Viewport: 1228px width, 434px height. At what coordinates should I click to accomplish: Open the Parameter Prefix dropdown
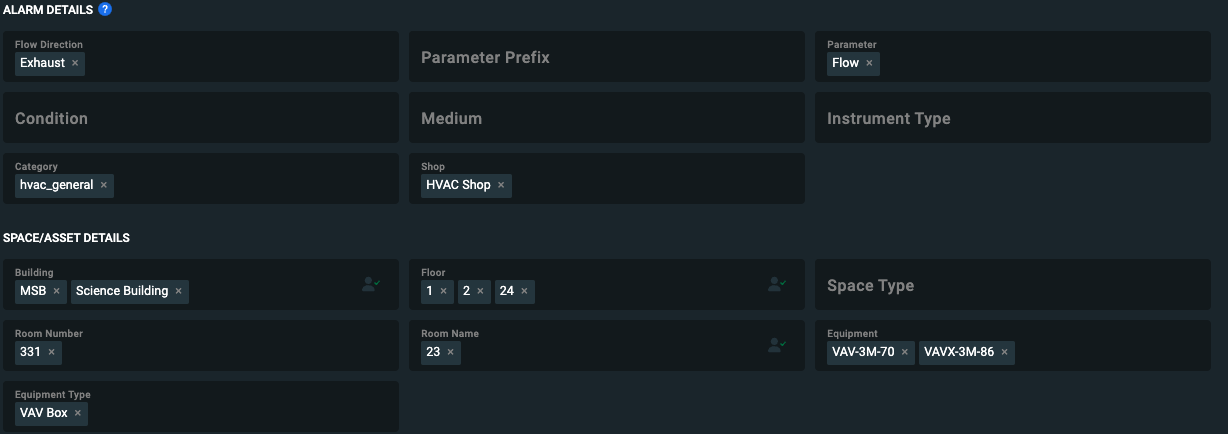coord(606,57)
